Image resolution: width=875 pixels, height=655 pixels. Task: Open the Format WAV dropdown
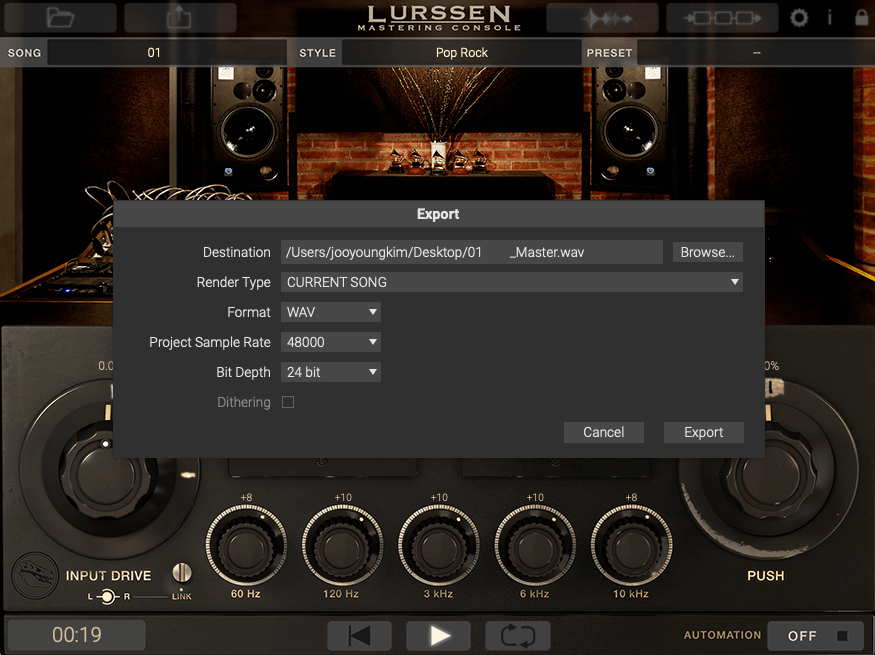331,312
